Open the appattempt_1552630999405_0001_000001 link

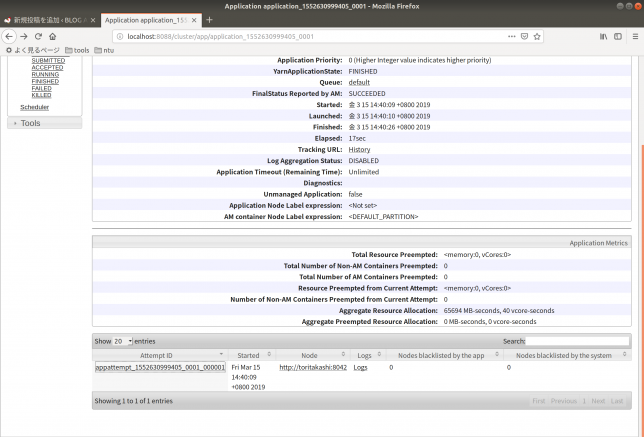[x=160, y=368]
